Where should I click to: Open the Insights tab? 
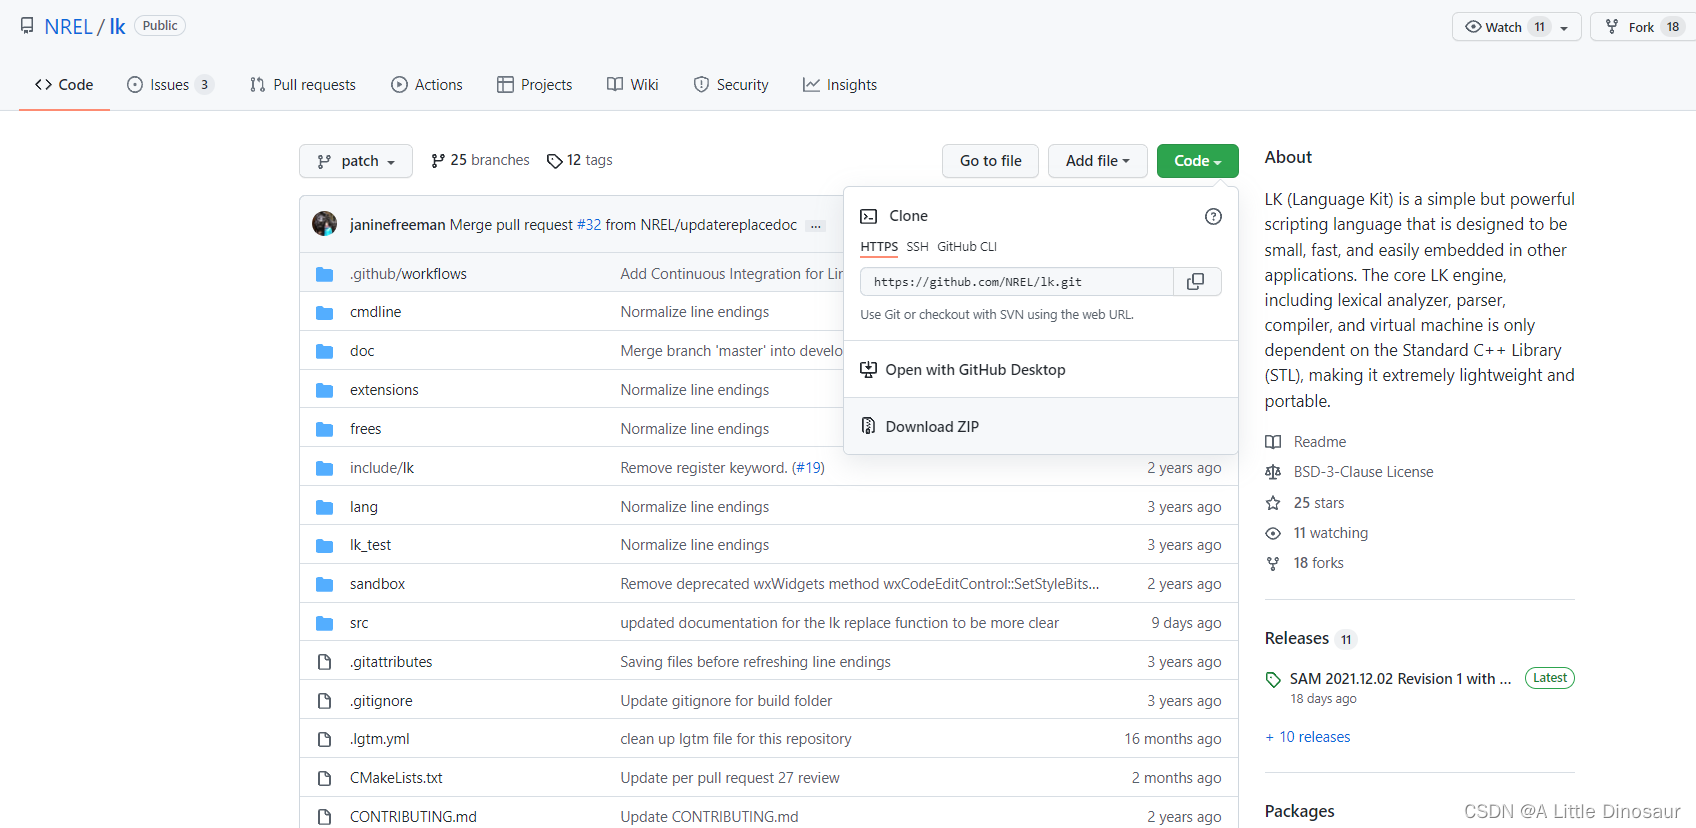point(840,85)
